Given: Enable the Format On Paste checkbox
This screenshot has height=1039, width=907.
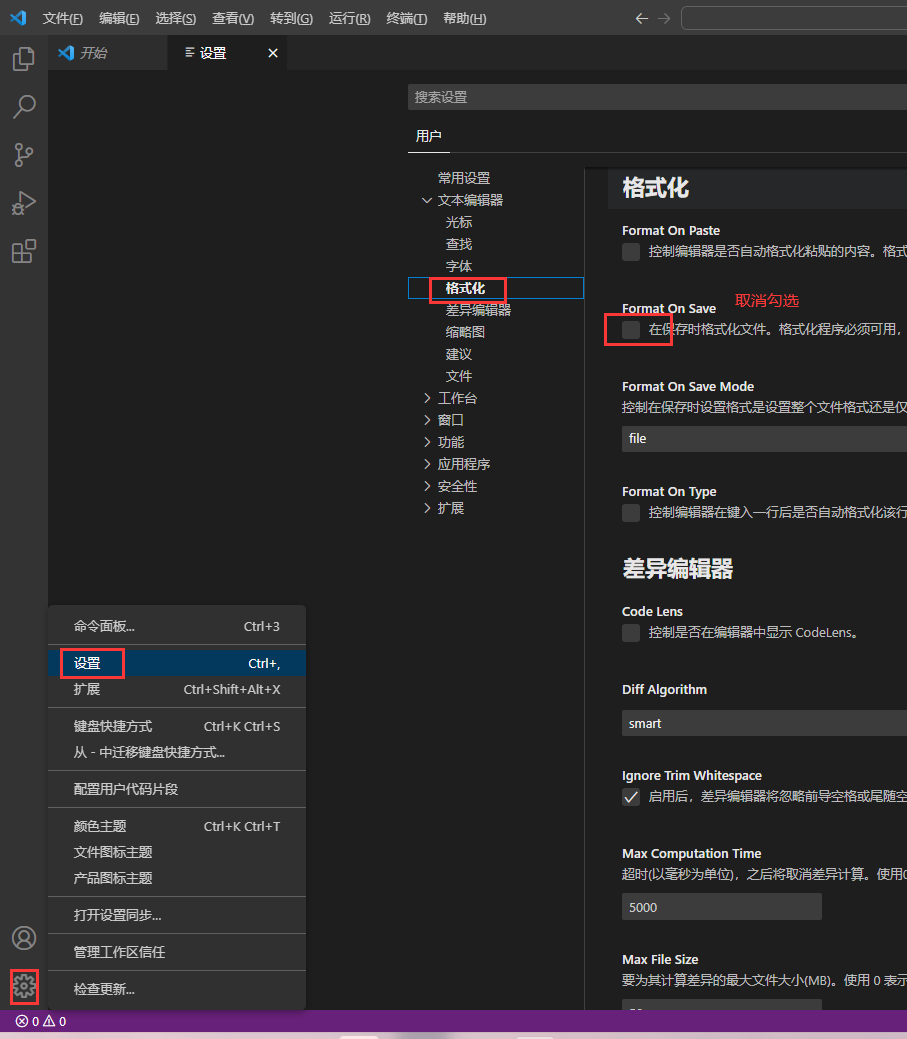Looking at the screenshot, I should [631, 252].
